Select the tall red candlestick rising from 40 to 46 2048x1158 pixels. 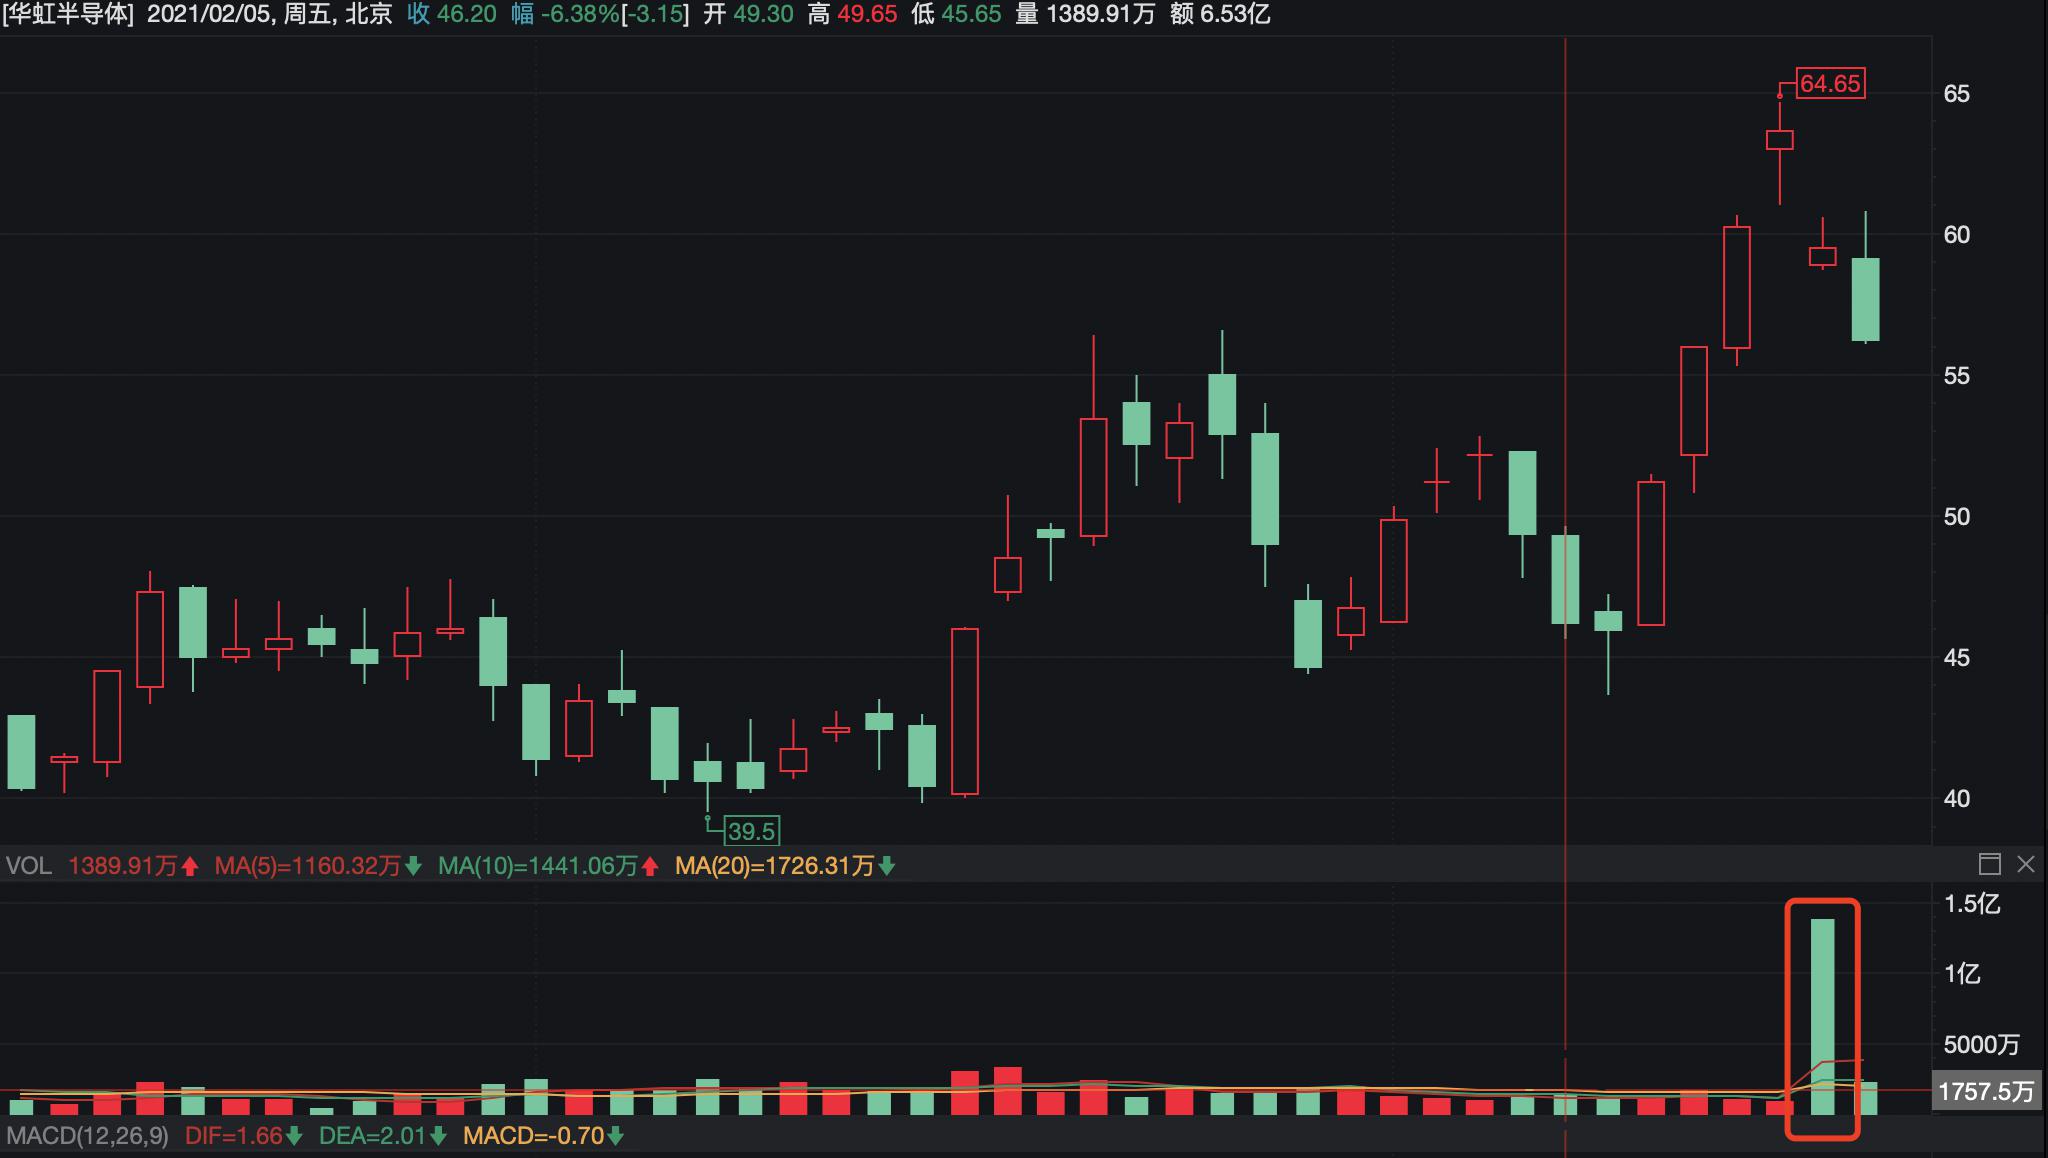965,712
